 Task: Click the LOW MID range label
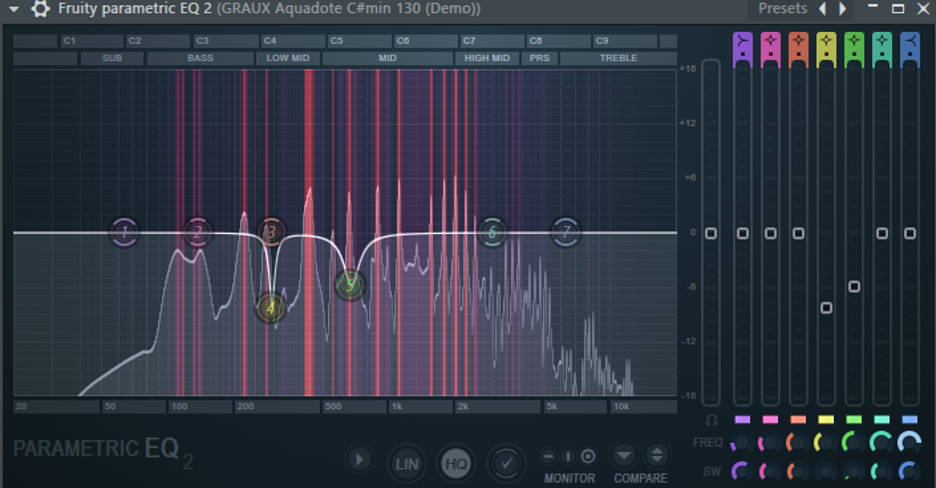[288, 58]
